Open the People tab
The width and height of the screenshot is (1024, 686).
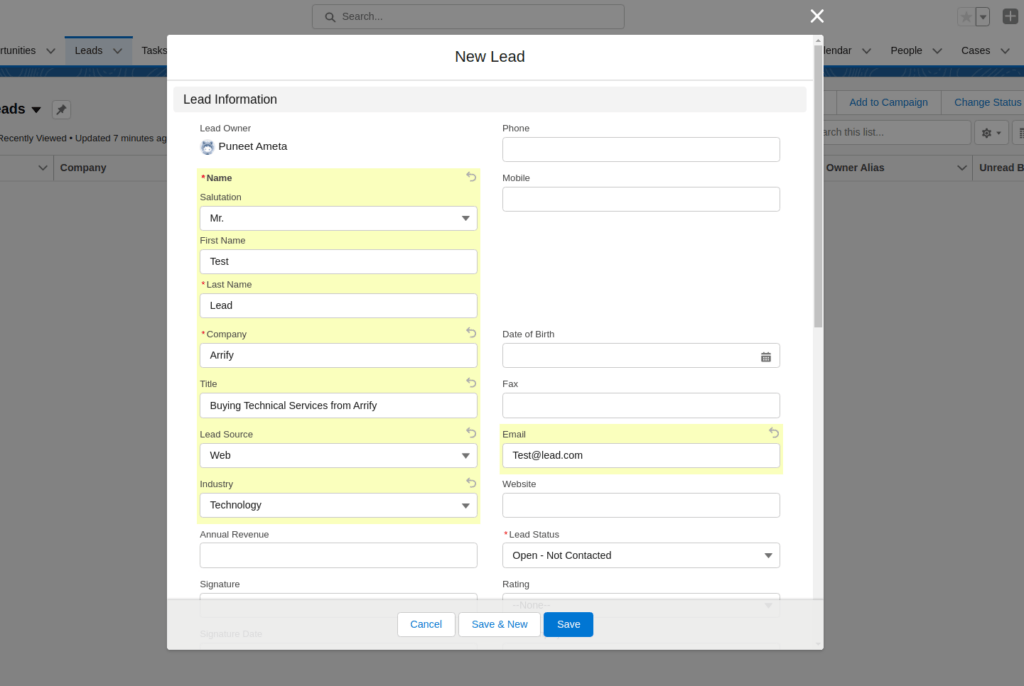pyautogui.click(x=905, y=49)
